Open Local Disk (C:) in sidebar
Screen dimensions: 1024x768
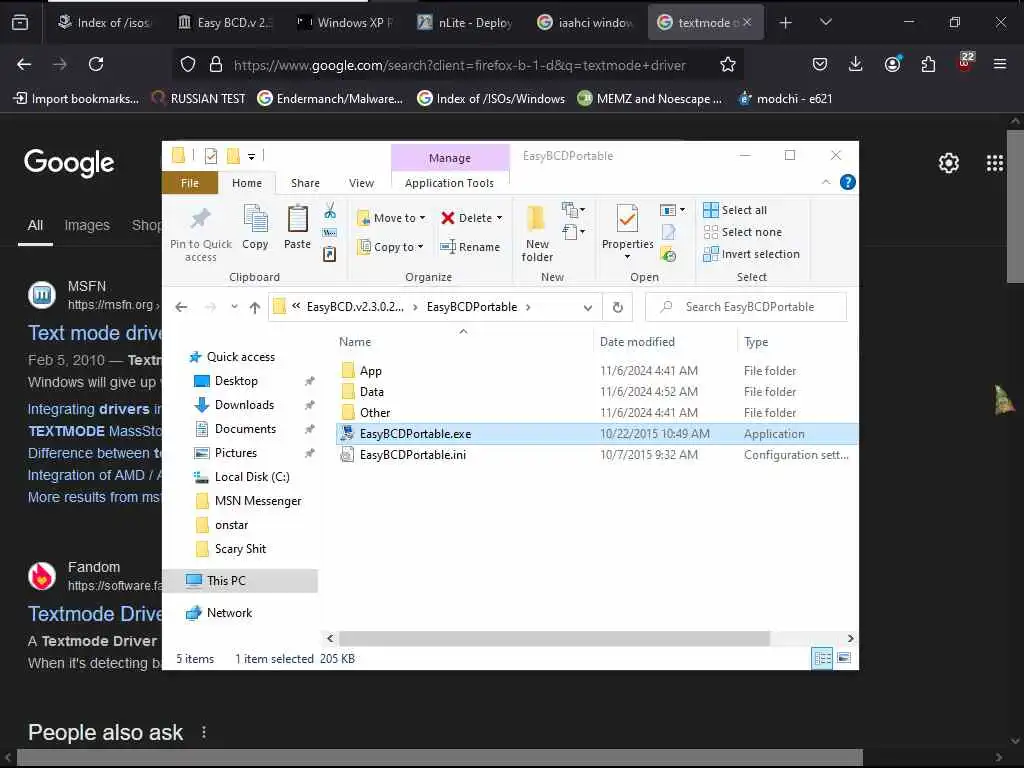point(252,477)
